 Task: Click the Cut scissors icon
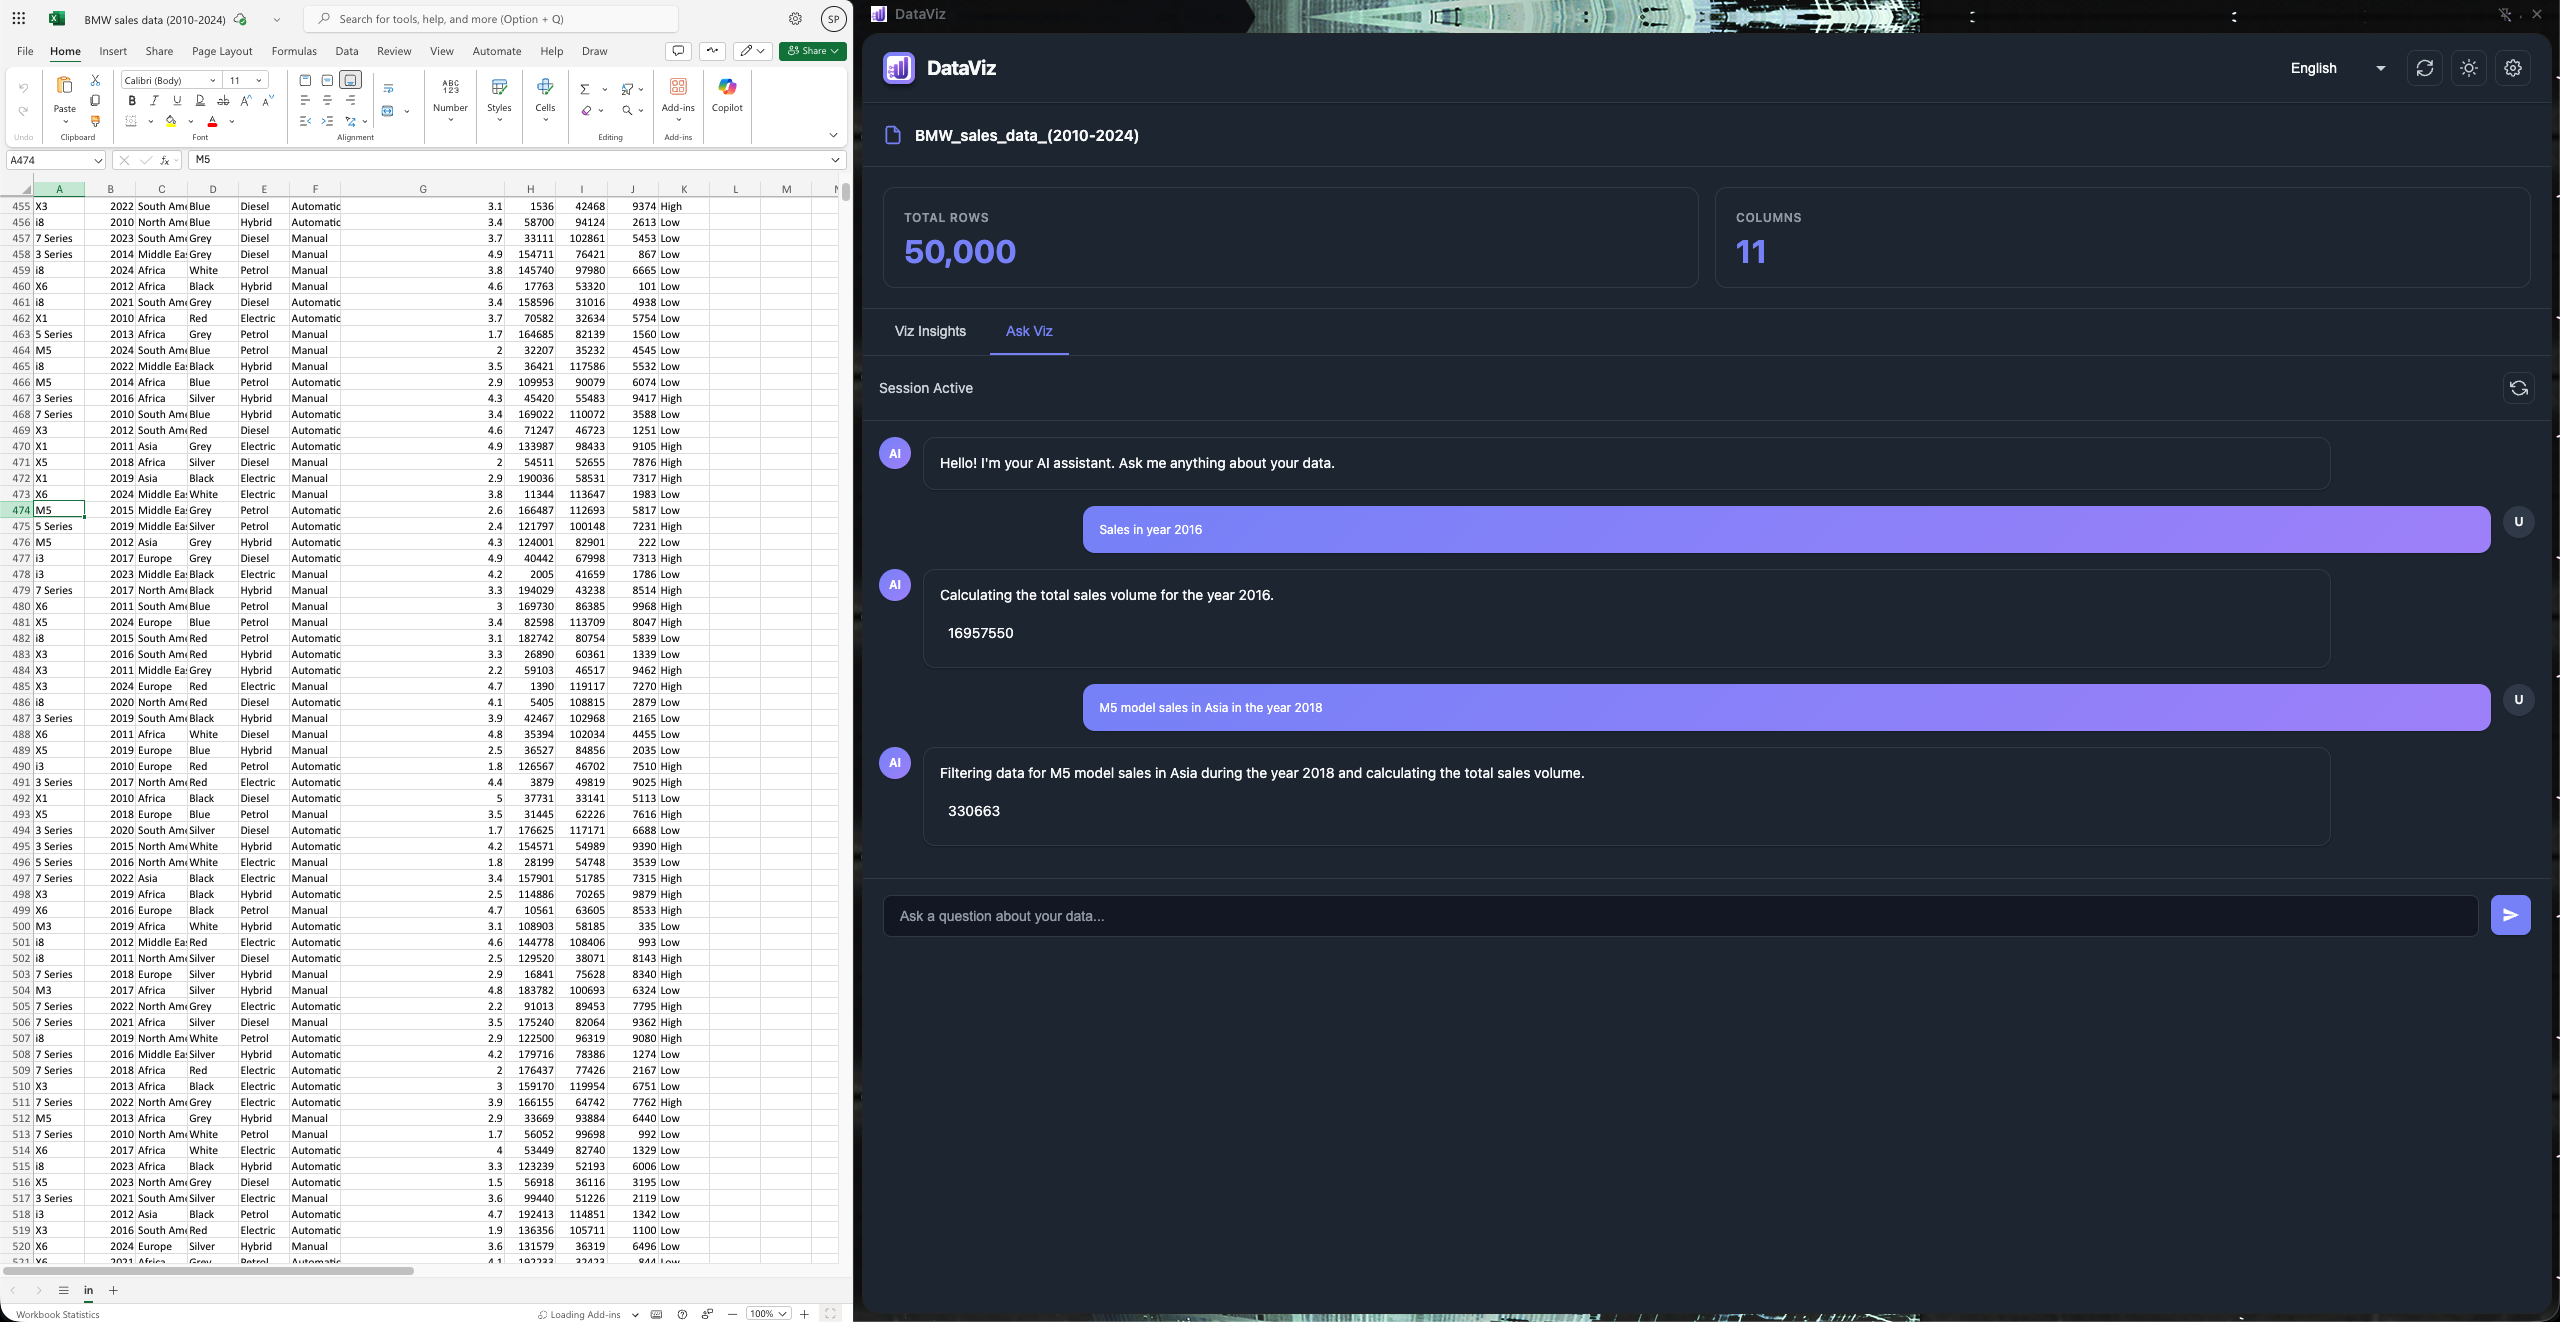[x=95, y=80]
